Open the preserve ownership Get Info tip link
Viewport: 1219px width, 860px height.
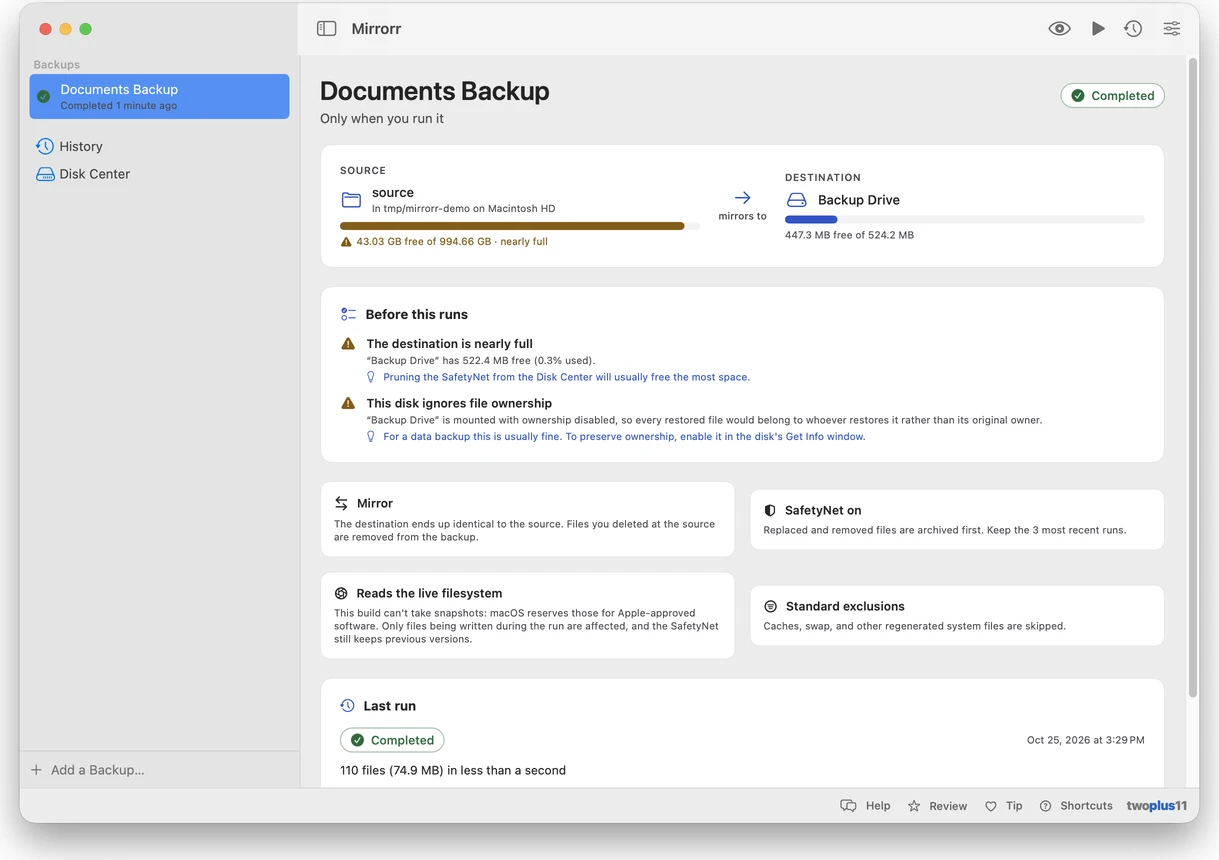point(624,437)
